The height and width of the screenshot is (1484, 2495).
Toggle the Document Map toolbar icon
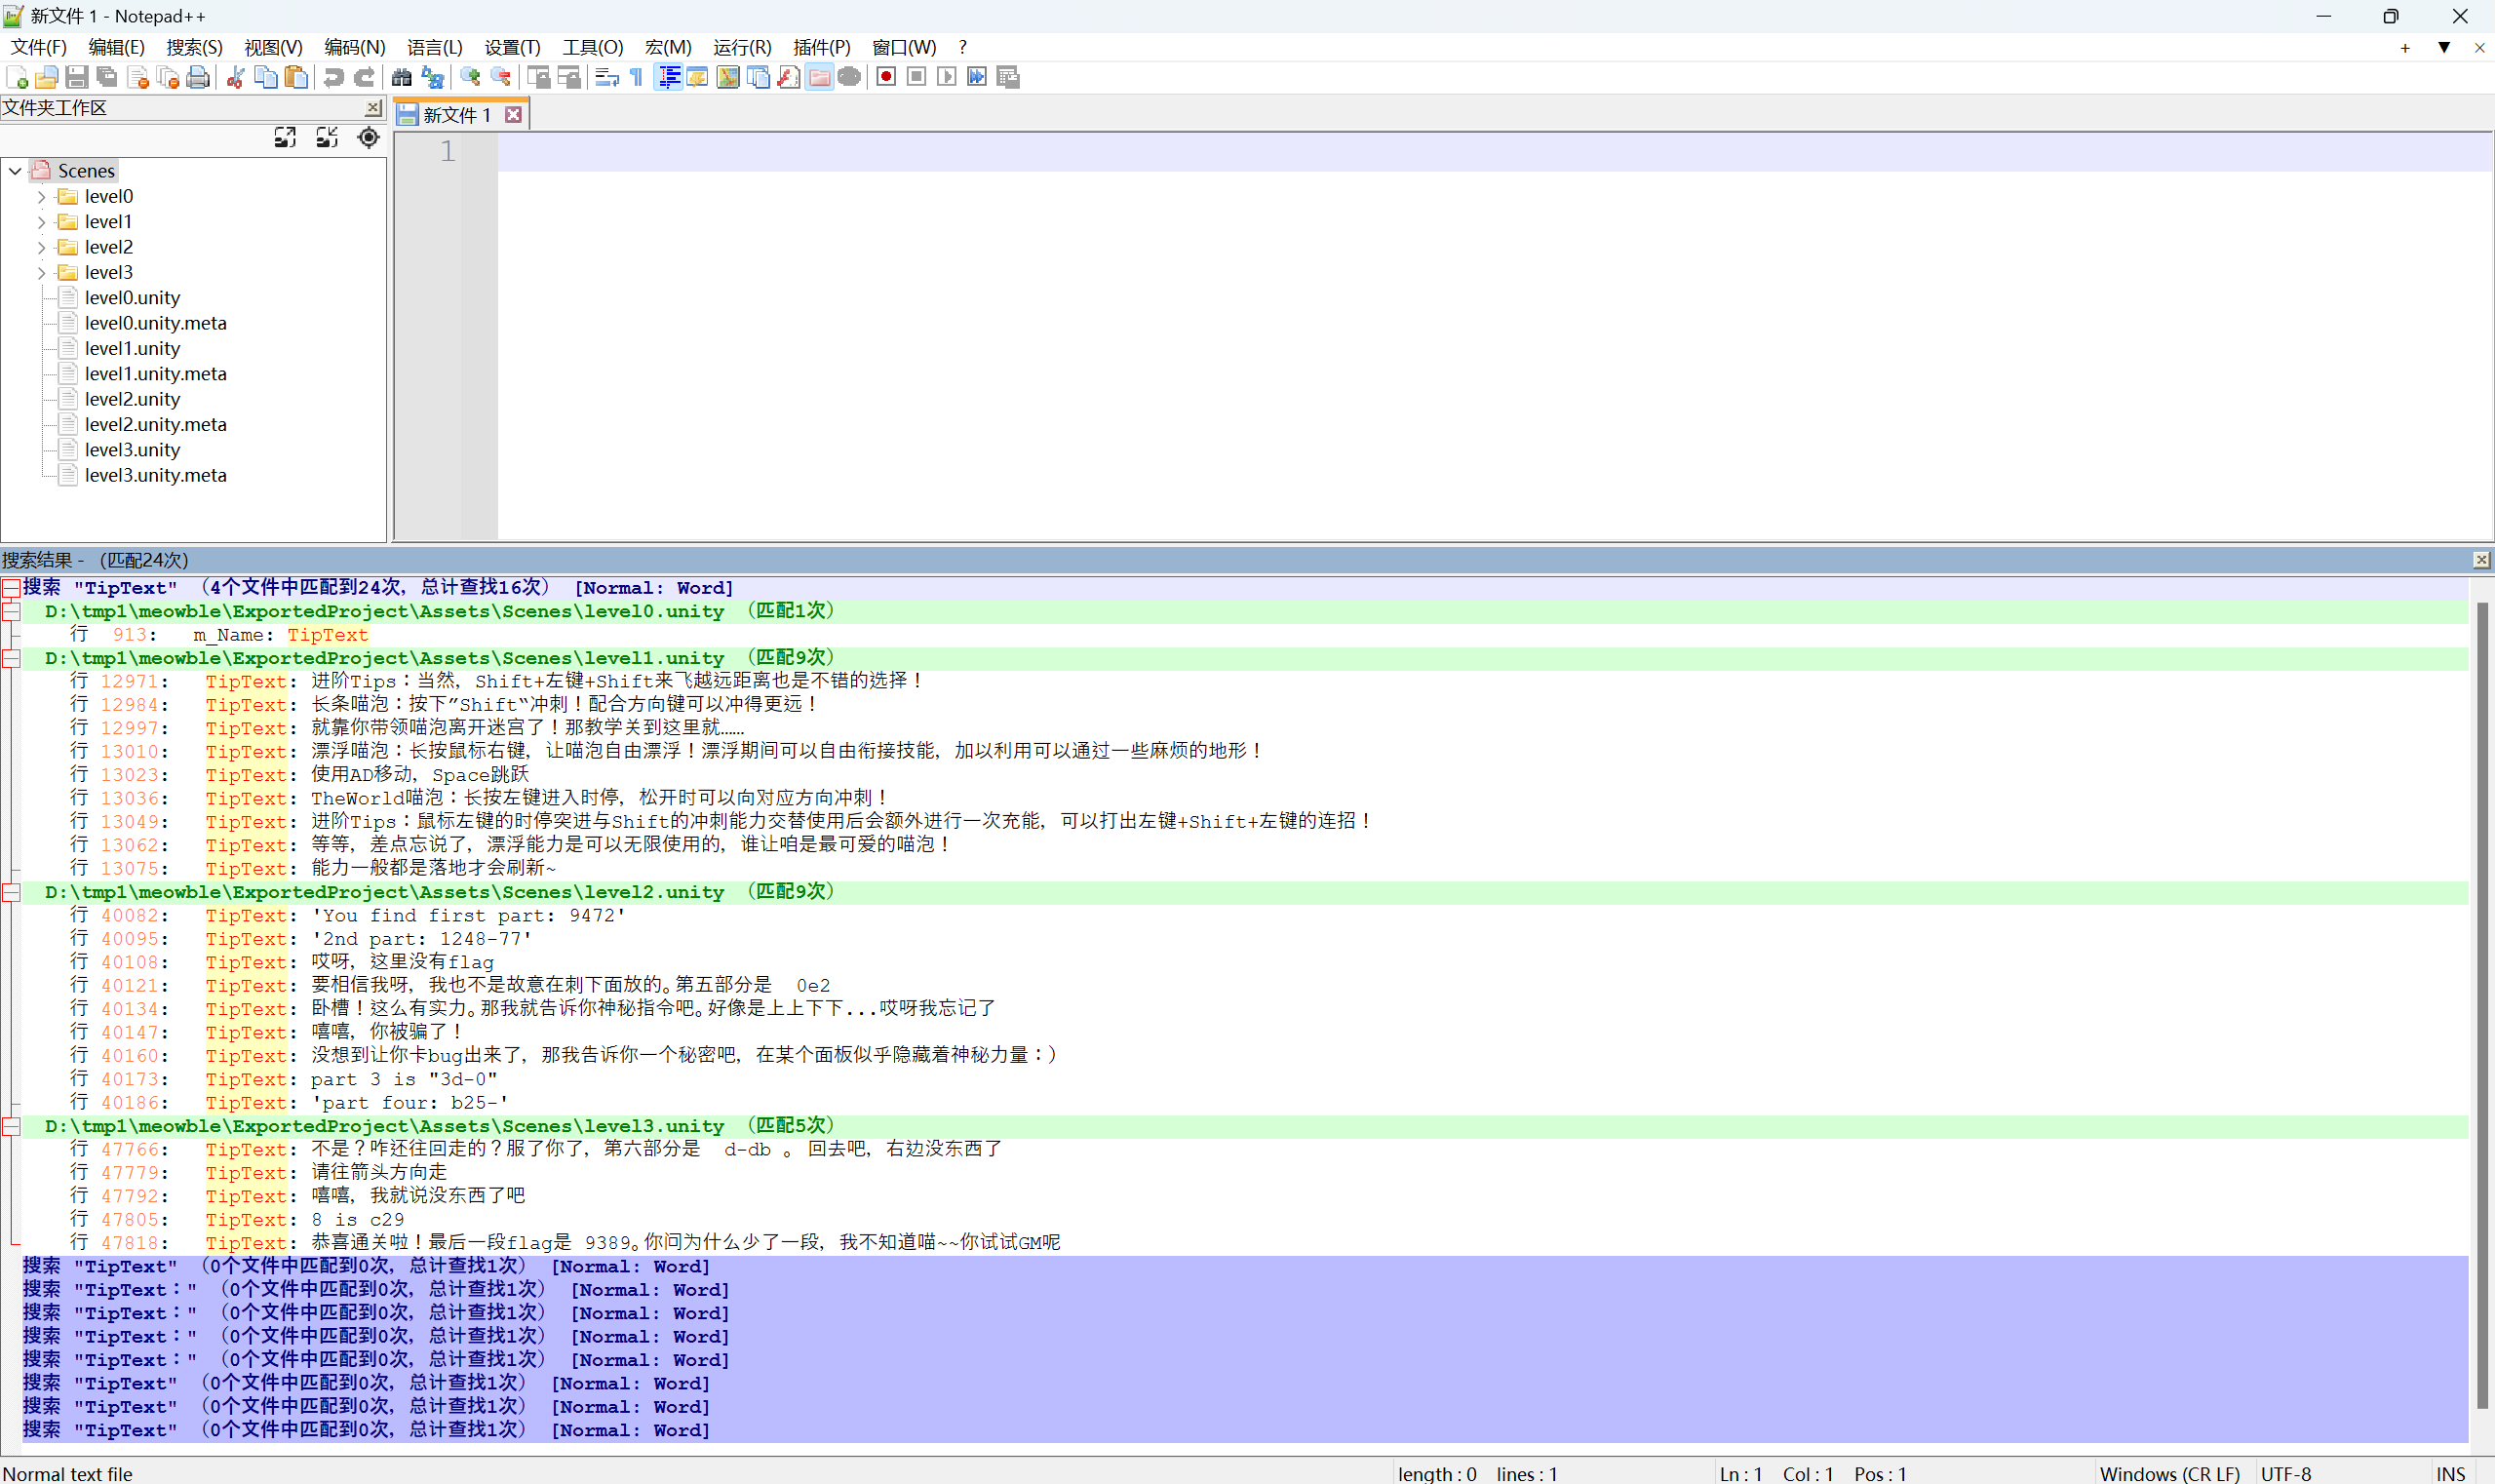tap(728, 77)
